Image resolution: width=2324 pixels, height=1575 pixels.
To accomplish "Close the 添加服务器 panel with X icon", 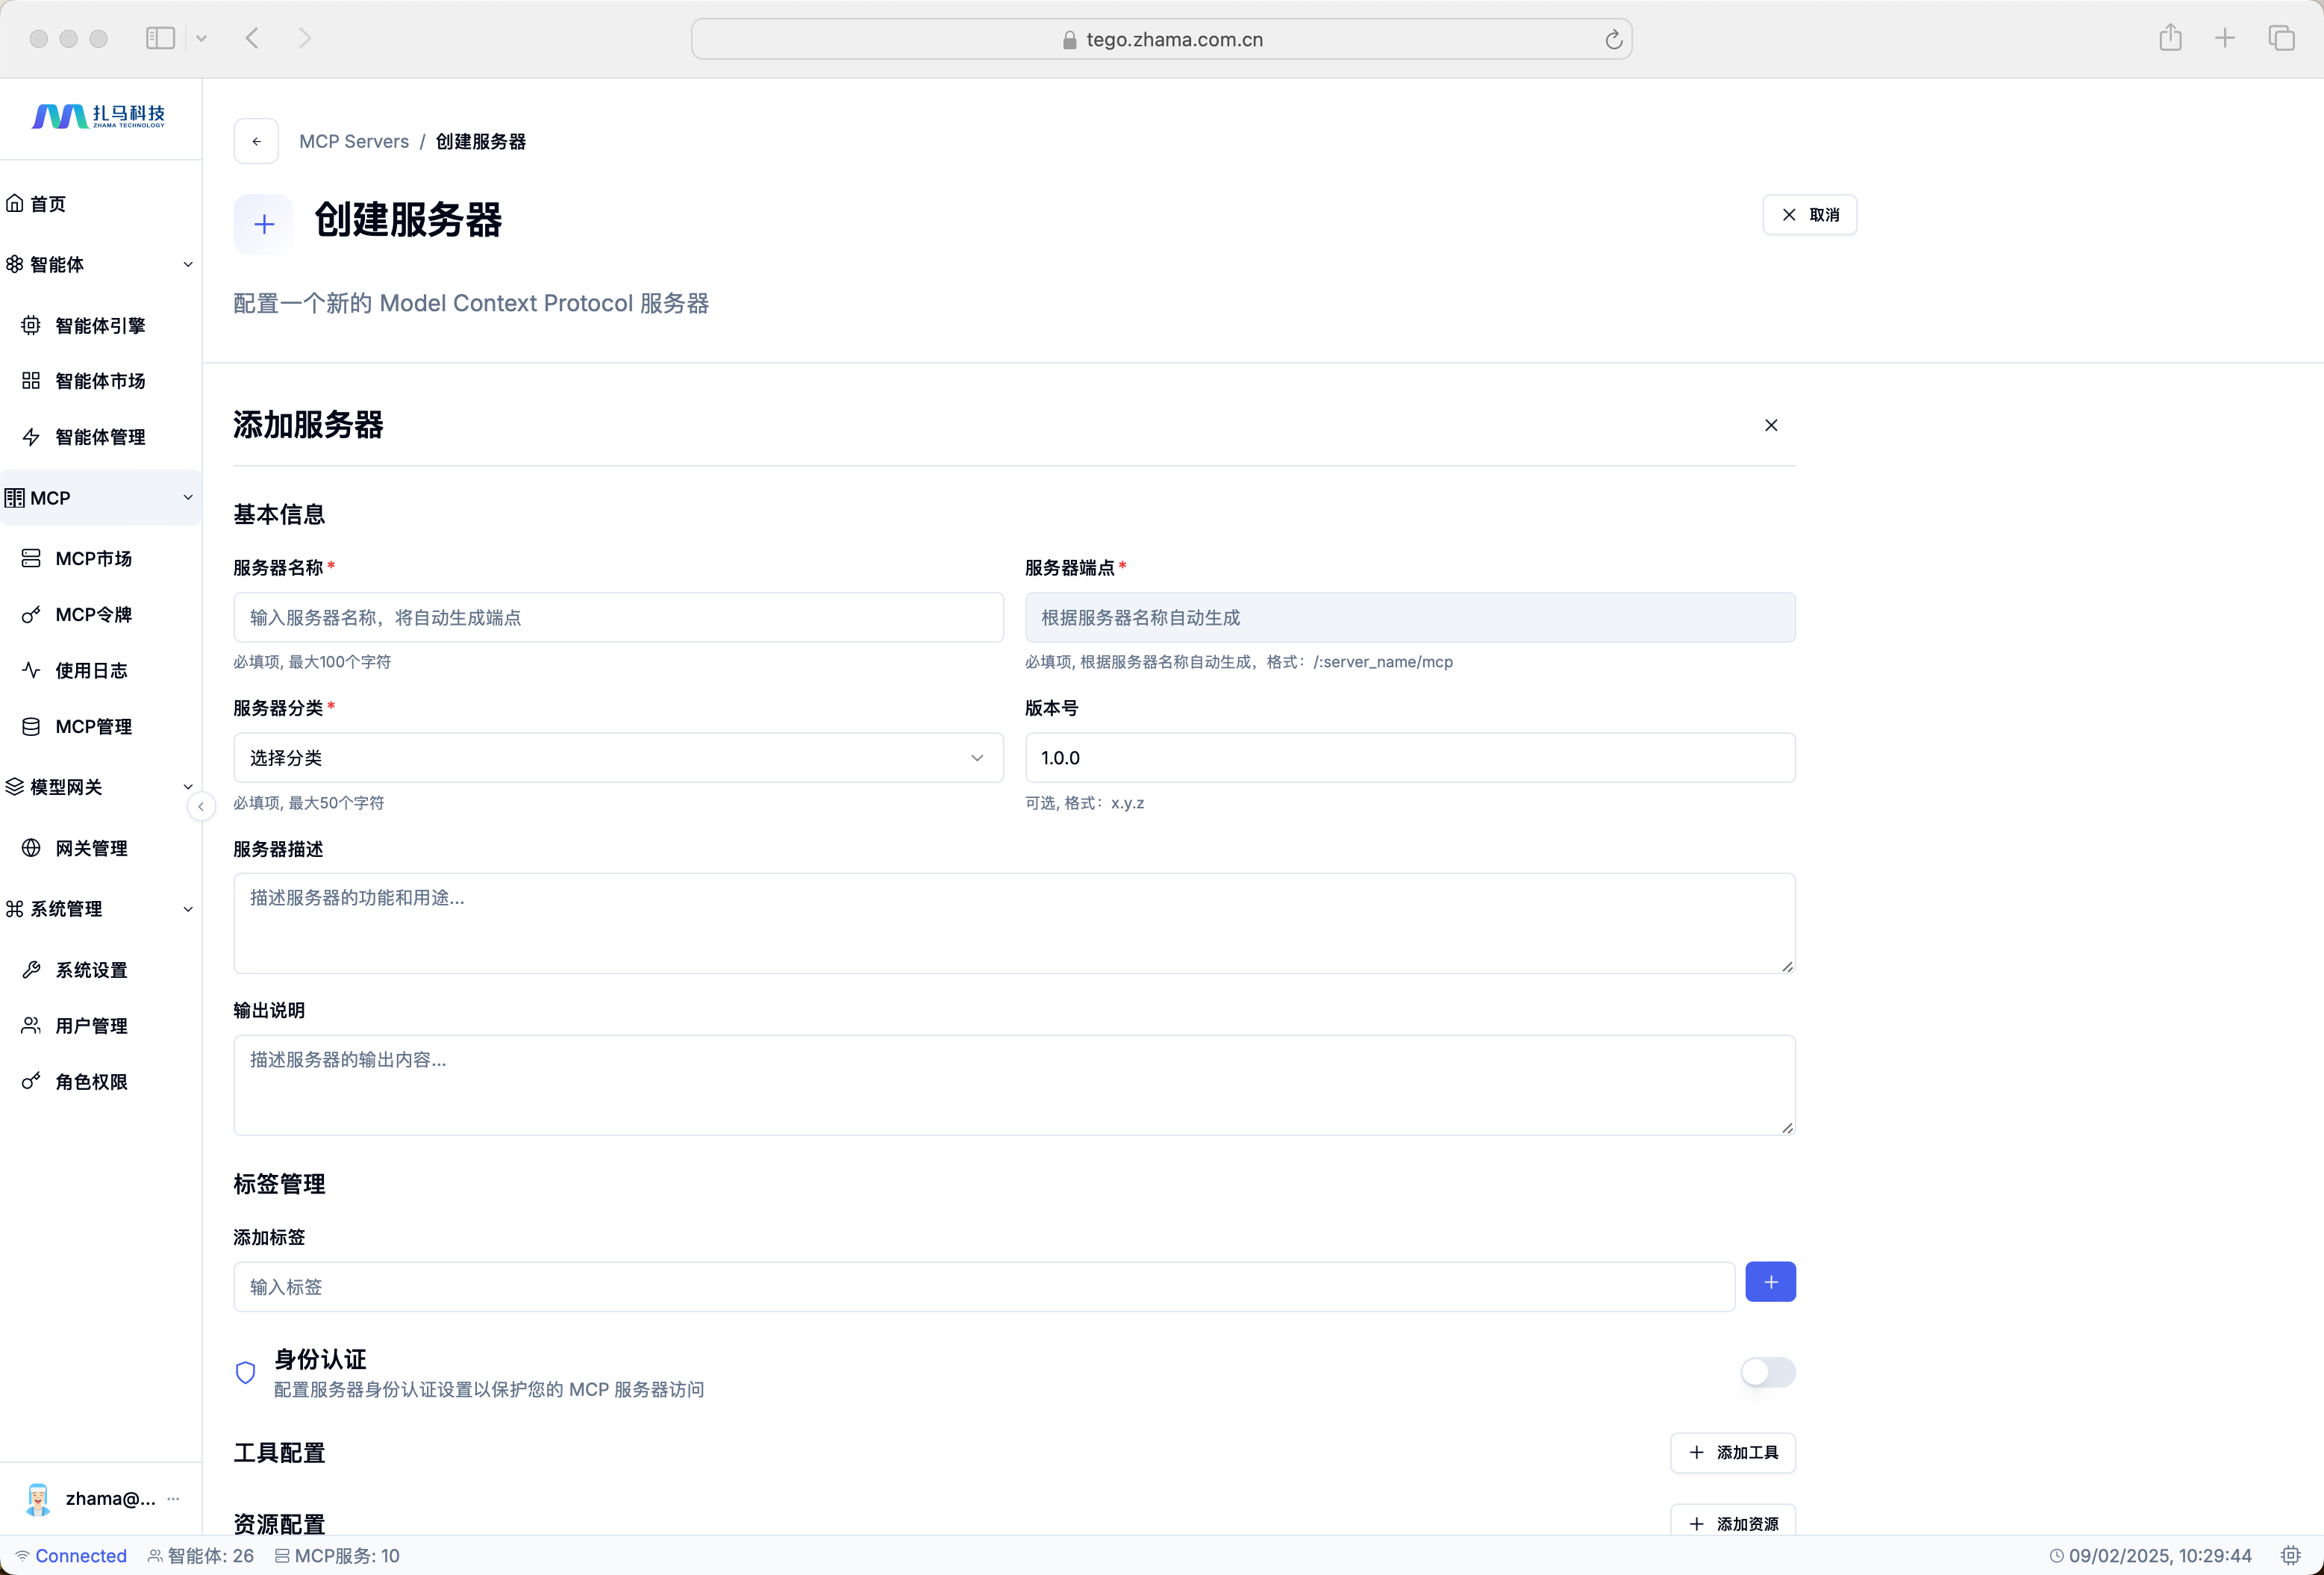I will coord(1771,425).
